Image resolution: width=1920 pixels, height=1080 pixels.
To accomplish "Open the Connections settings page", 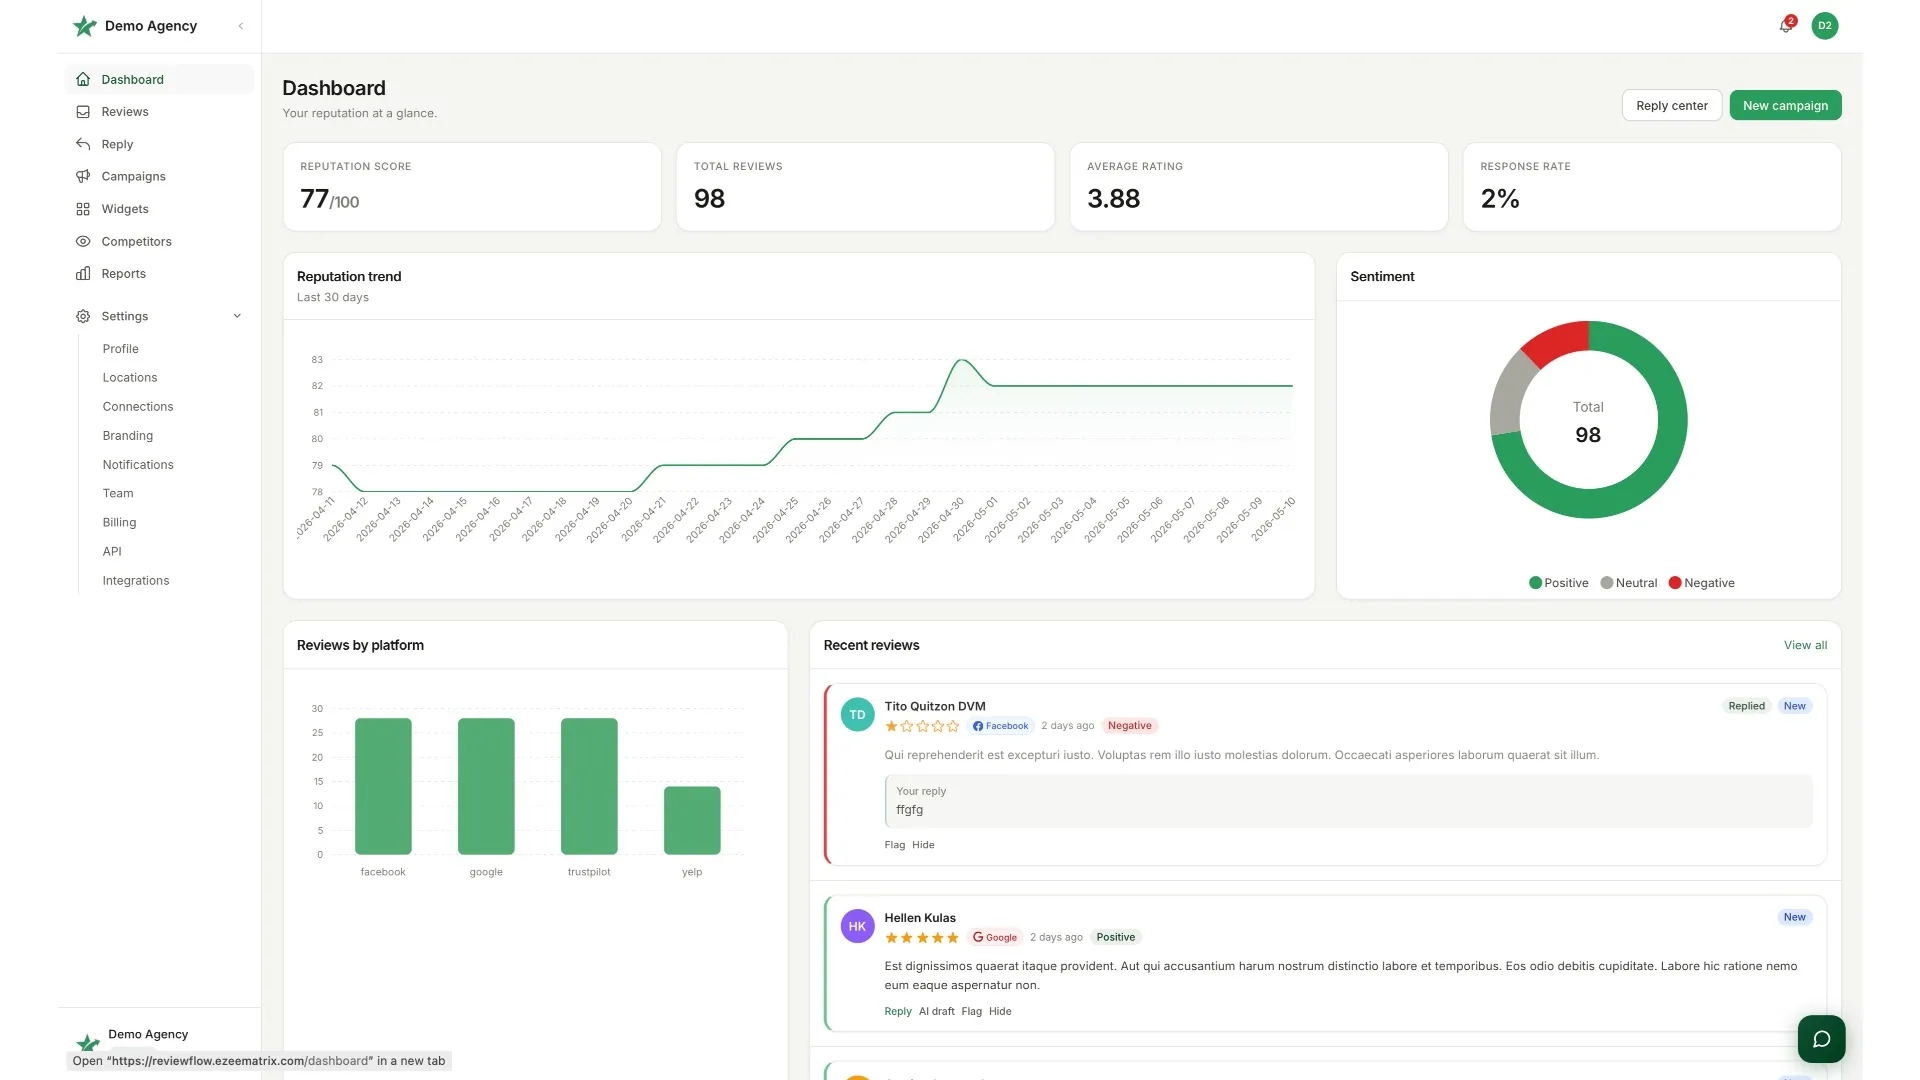I will [x=137, y=407].
